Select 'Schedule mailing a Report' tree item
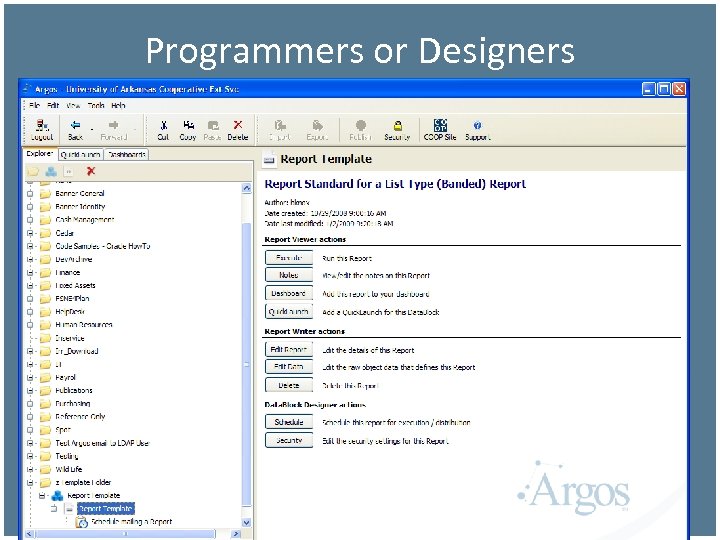 pos(131,522)
